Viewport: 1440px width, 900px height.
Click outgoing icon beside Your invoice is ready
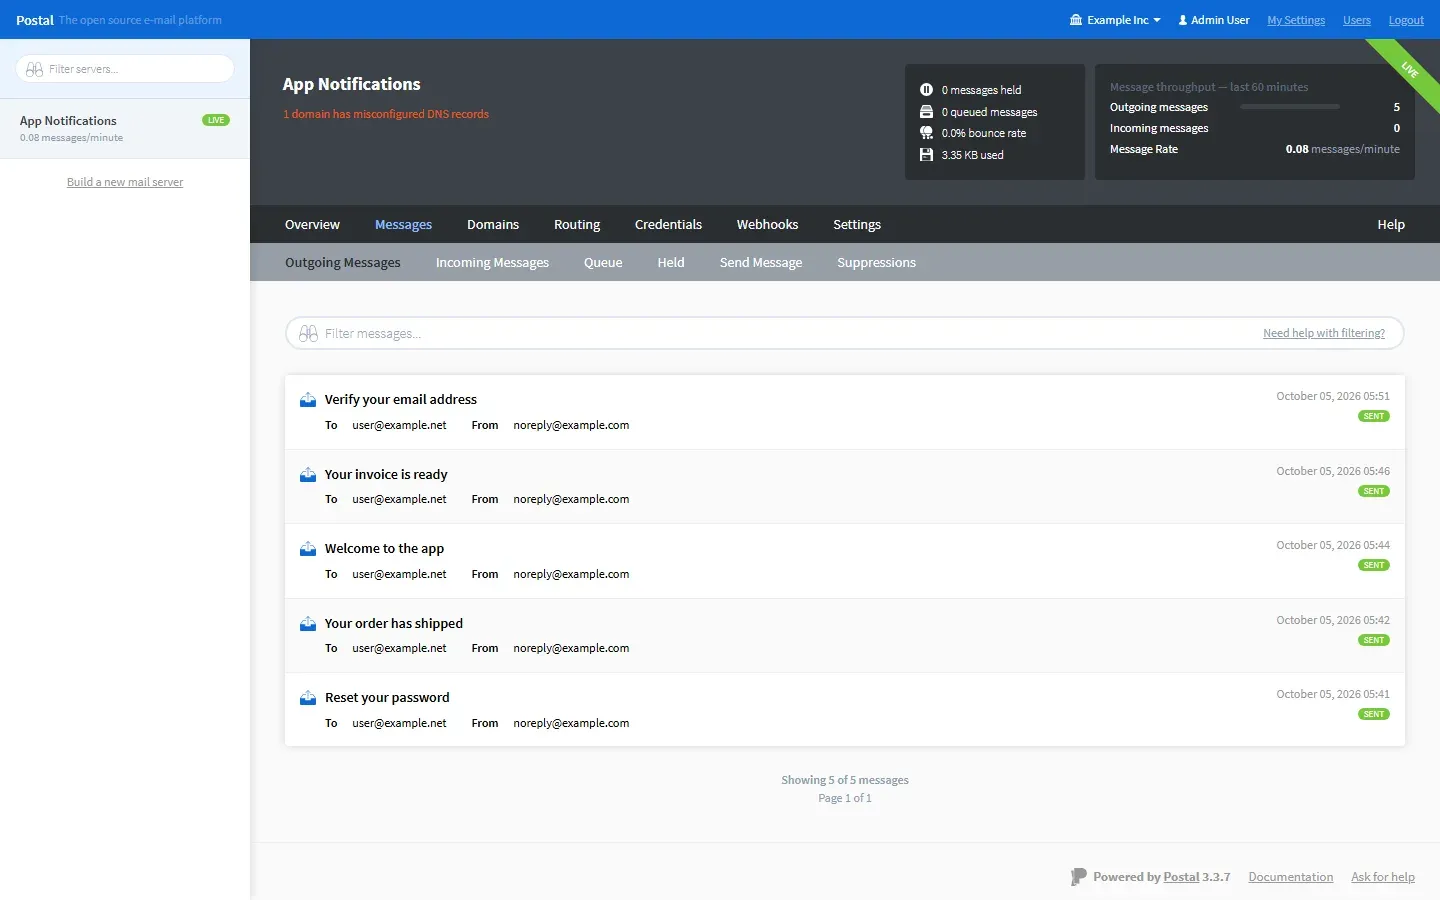308,475
